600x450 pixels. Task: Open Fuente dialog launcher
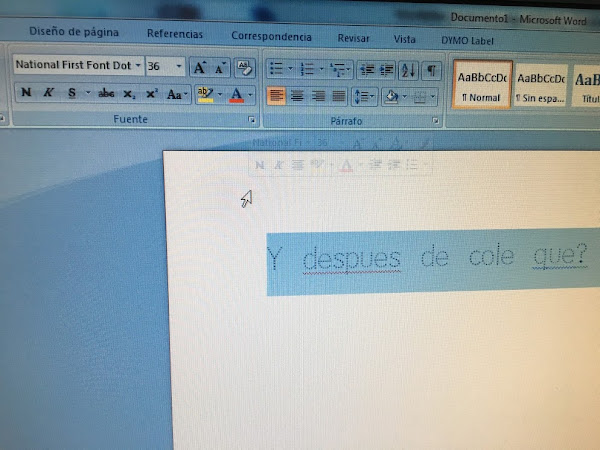(251, 120)
